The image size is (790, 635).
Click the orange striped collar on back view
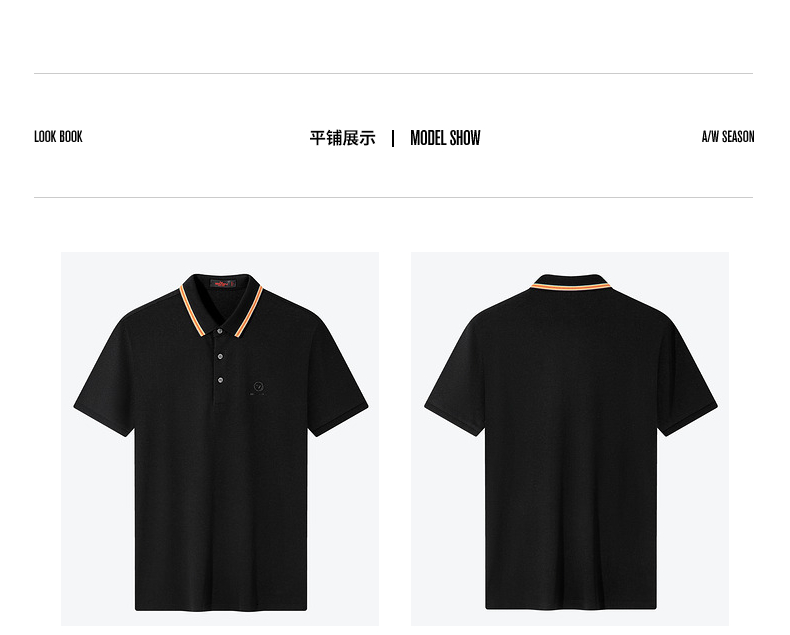(x=570, y=287)
